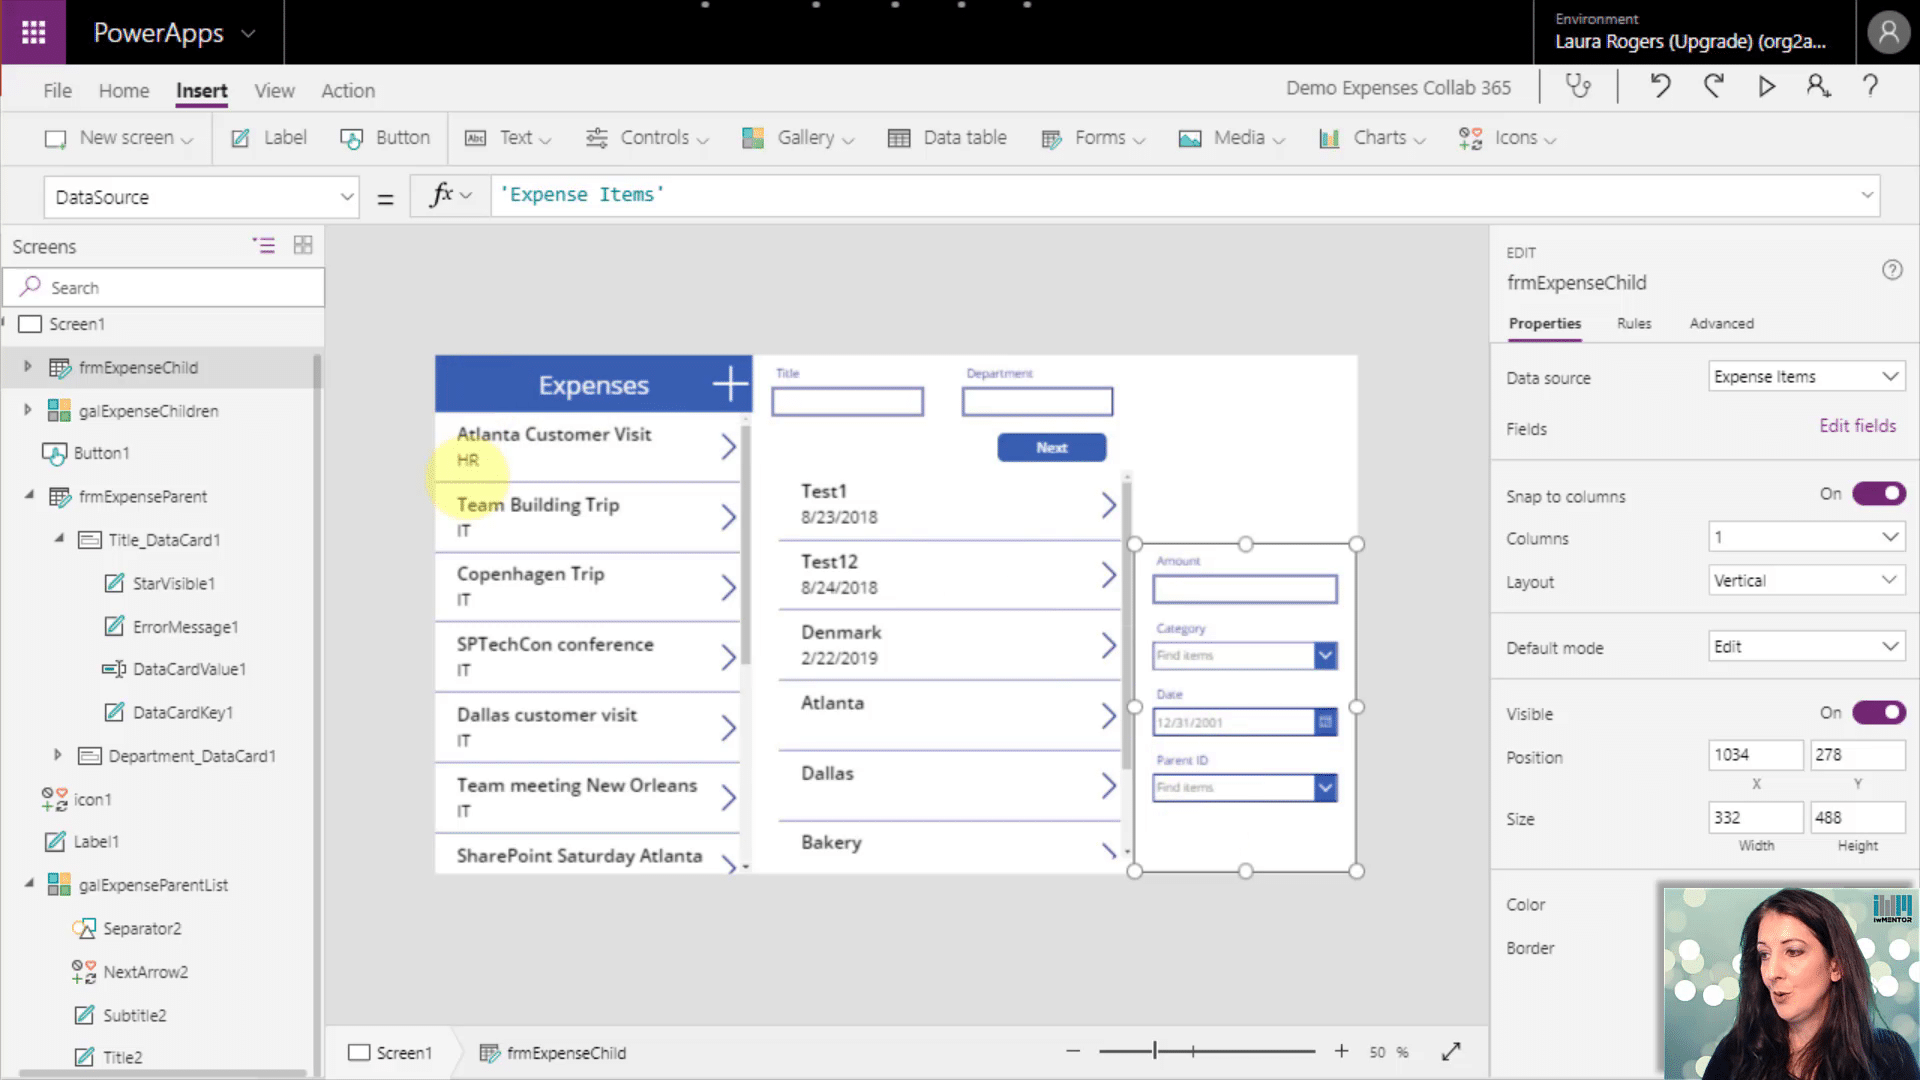Open the Data source Expense Items dropdown
1920x1080 pixels.
point(1806,377)
